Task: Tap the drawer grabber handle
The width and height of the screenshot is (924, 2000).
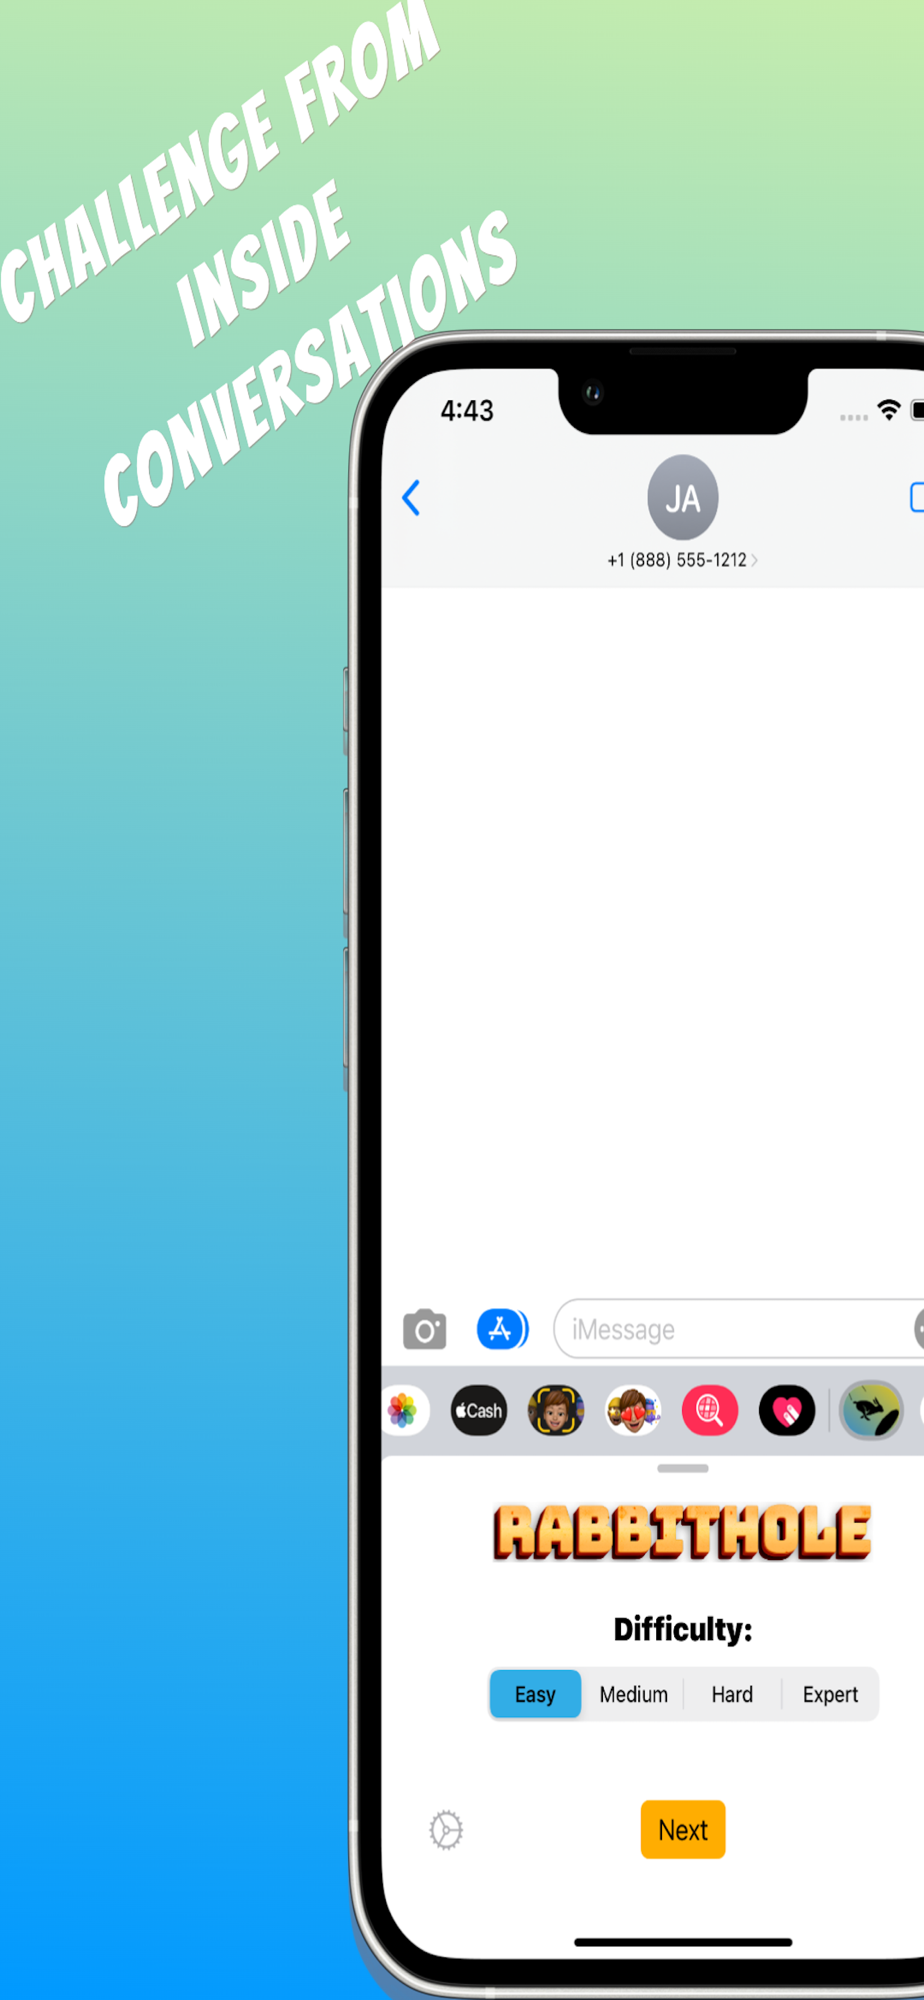Action: [683, 1468]
